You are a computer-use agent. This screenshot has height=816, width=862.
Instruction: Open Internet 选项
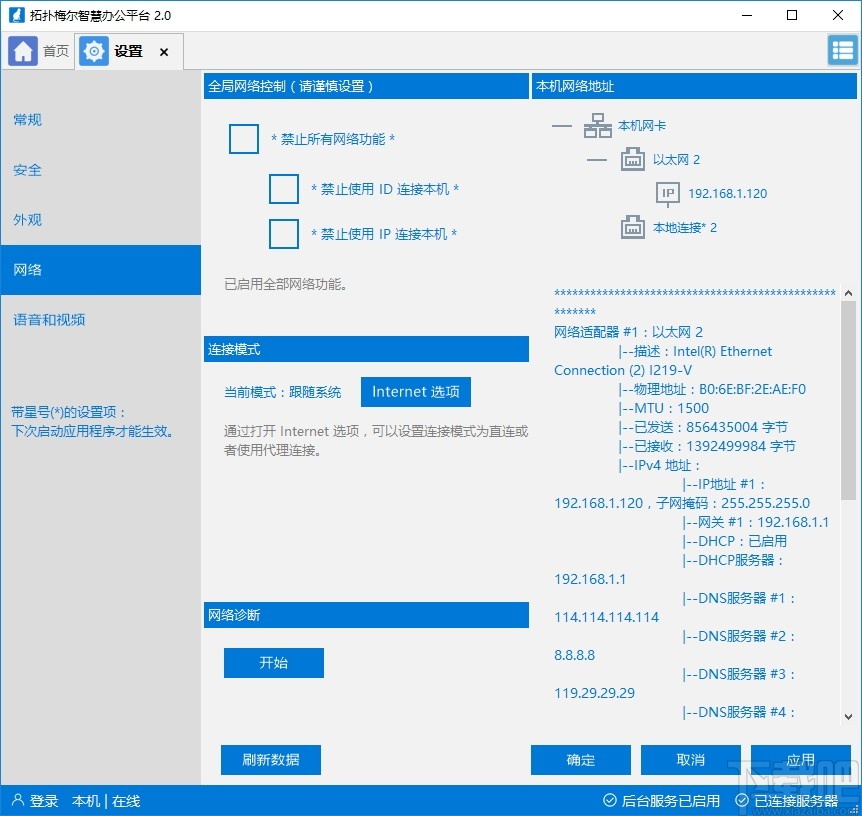415,392
